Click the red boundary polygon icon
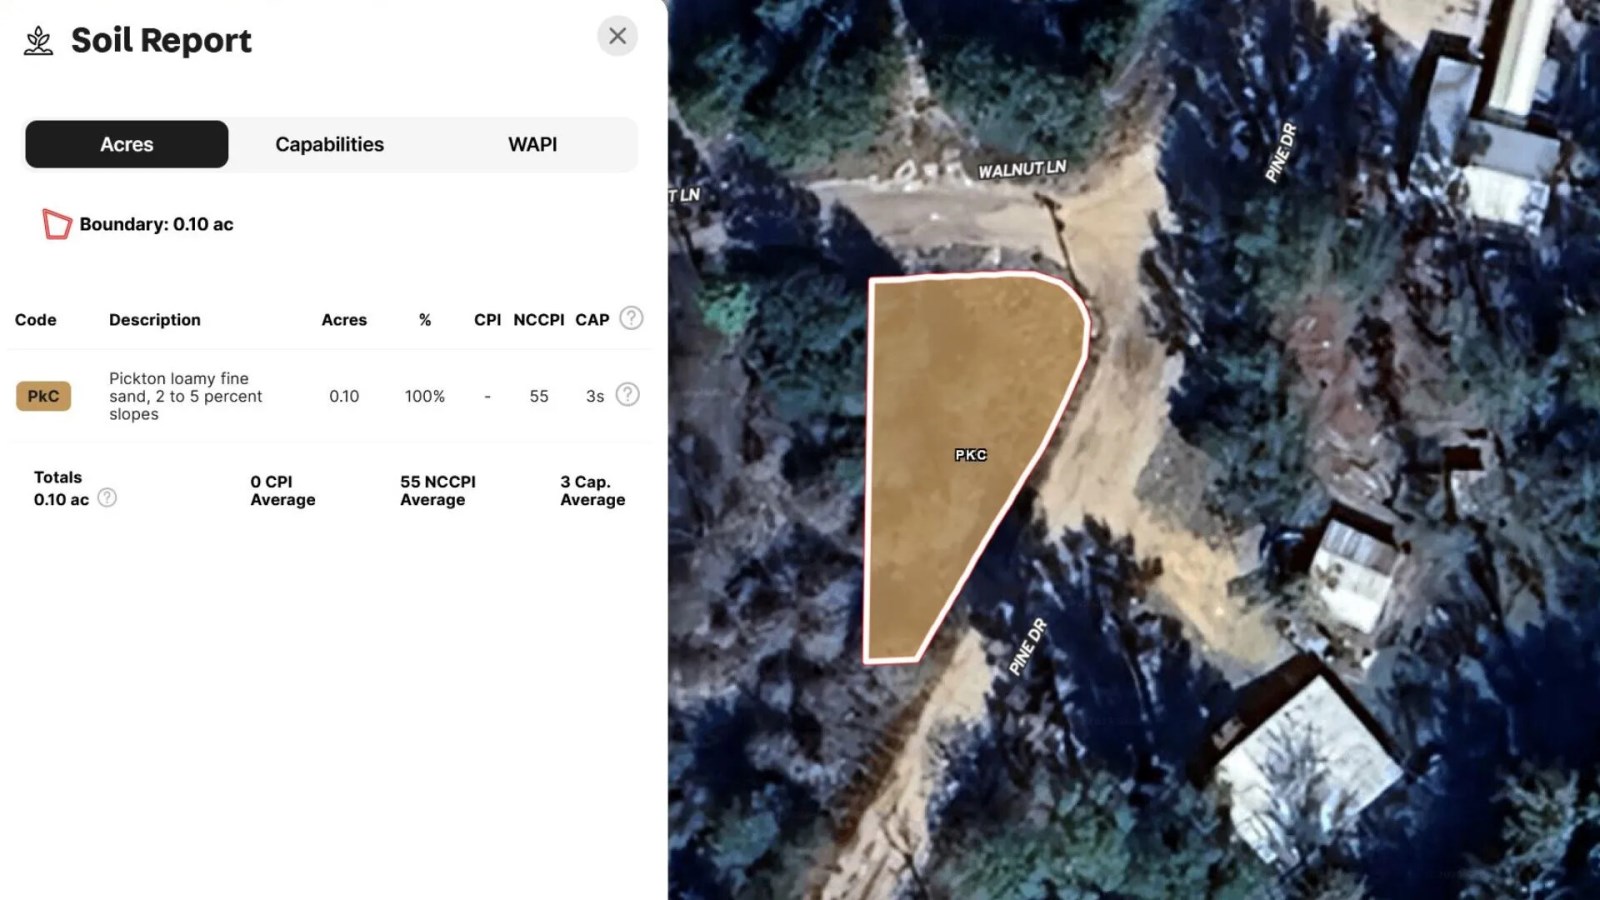1600x900 pixels. pos(56,224)
